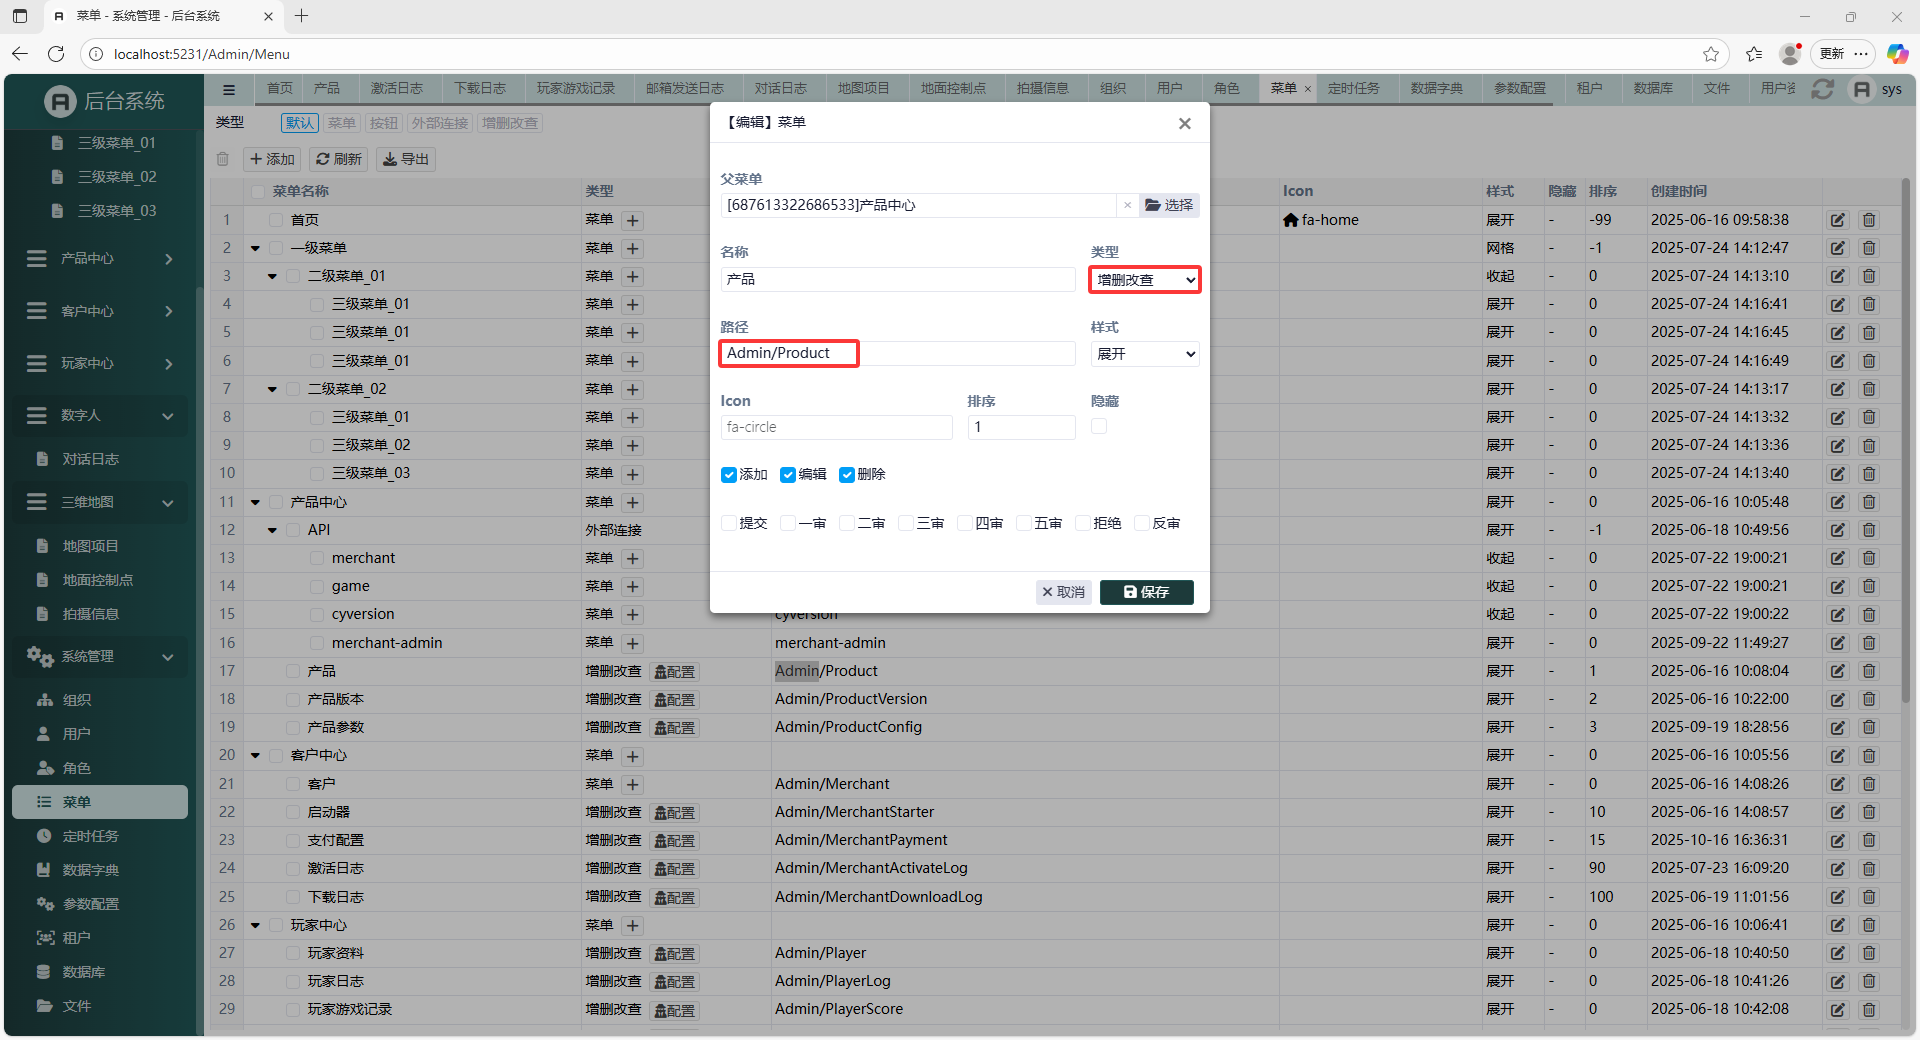The image size is (1920, 1040).
Task: Clear the parent menu field with x icon
Action: 1127,205
